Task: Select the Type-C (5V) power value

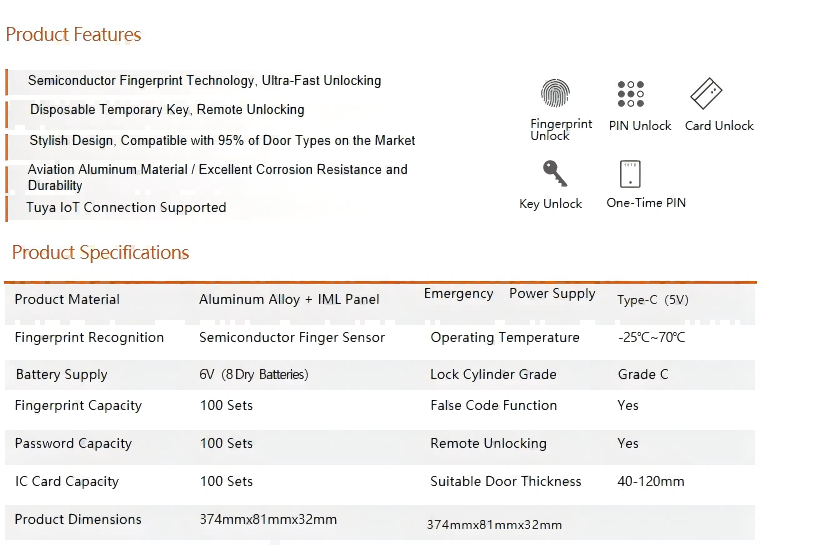Action: pos(652,301)
